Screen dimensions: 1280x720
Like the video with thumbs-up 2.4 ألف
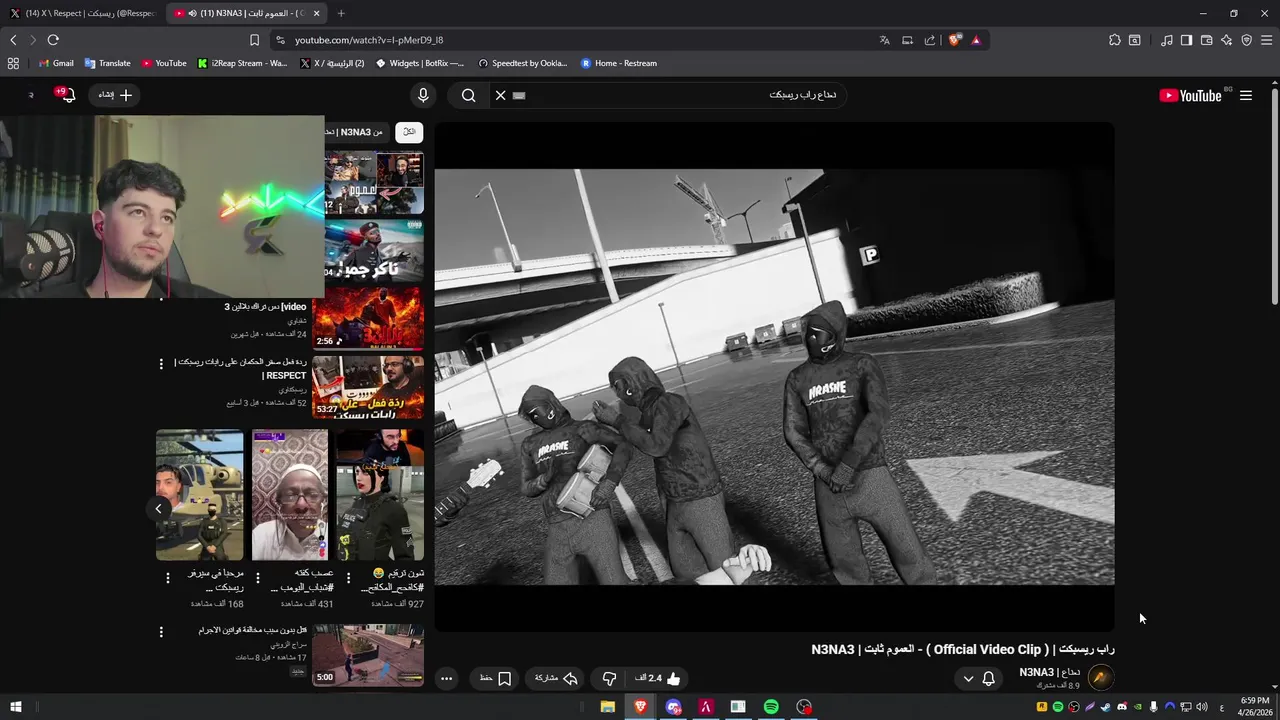[658, 678]
